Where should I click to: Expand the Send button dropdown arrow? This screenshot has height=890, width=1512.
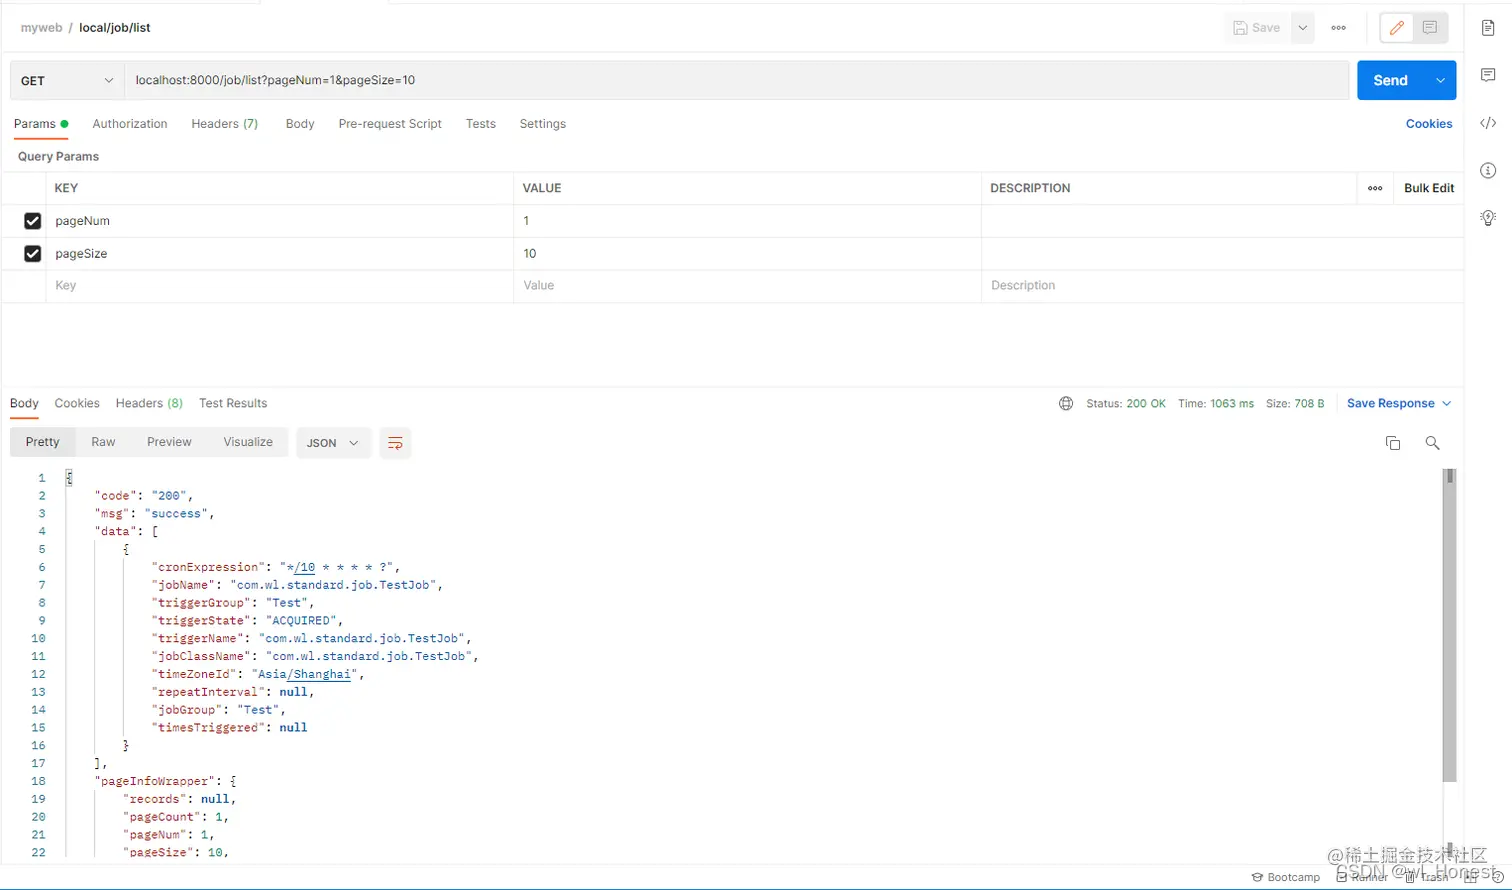click(x=1440, y=80)
